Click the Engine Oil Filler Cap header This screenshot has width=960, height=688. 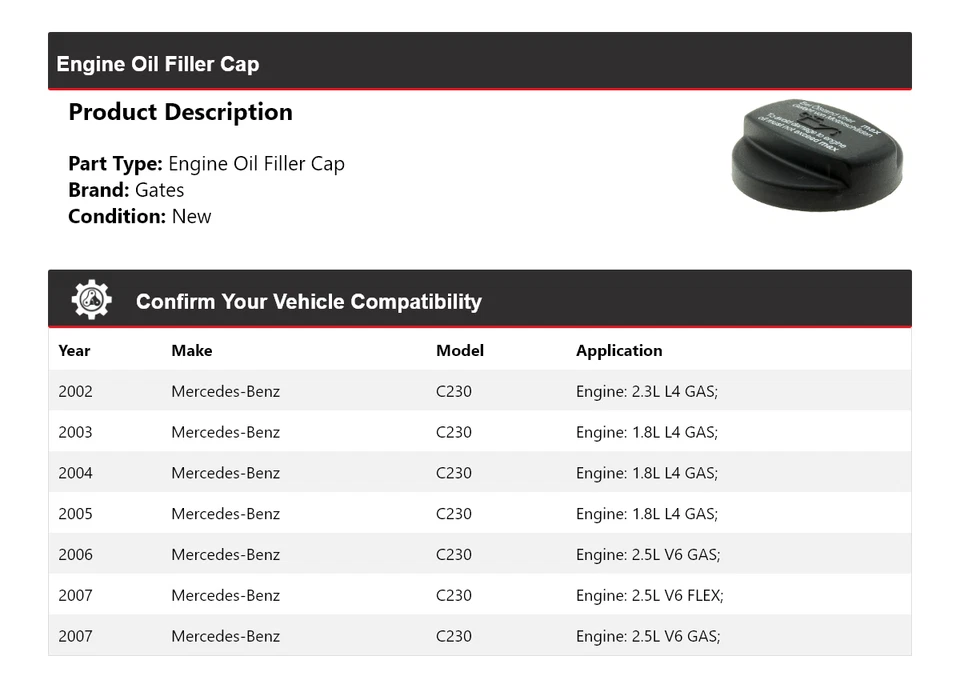point(158,64)
